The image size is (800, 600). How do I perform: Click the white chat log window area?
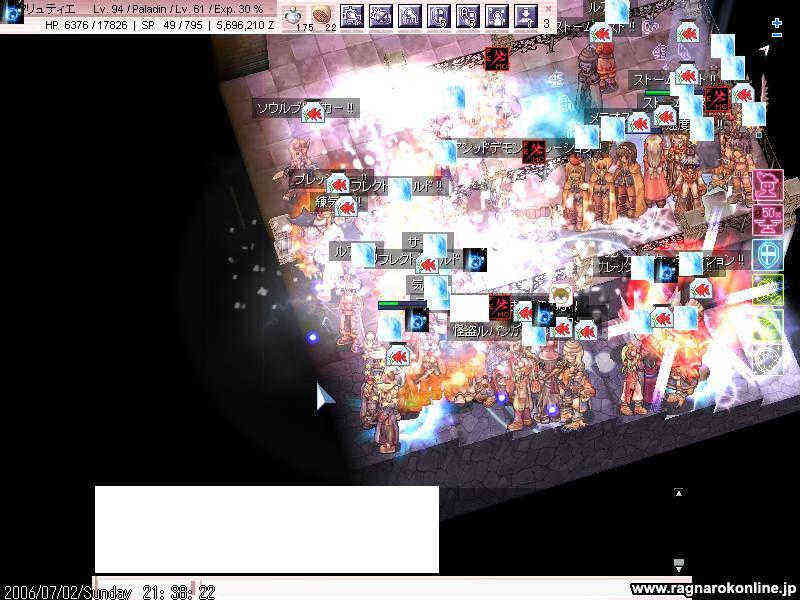pos(266,529)
